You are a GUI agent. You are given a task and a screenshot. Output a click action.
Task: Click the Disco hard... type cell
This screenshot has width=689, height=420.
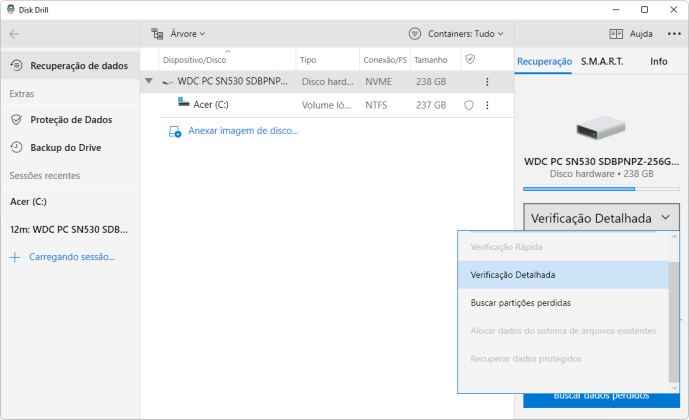point(327,82)
